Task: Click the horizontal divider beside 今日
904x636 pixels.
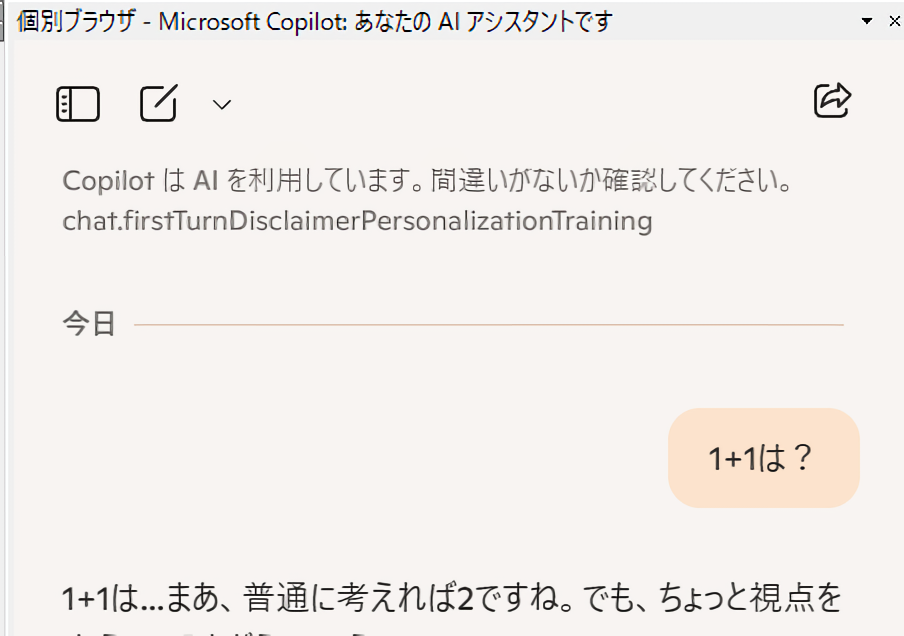Action: tap(488, 325)
